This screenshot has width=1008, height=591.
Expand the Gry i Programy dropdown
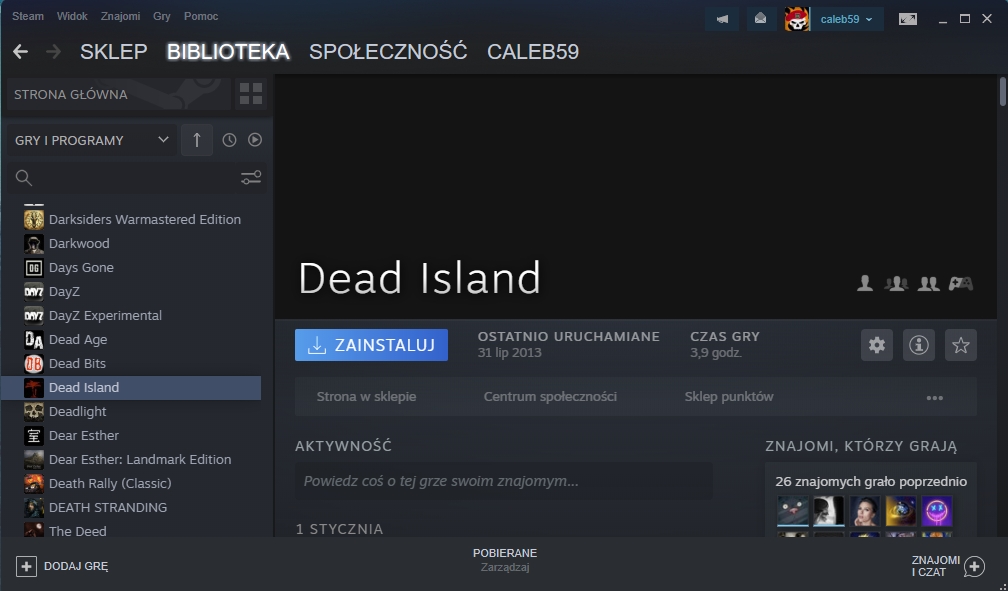91,140
